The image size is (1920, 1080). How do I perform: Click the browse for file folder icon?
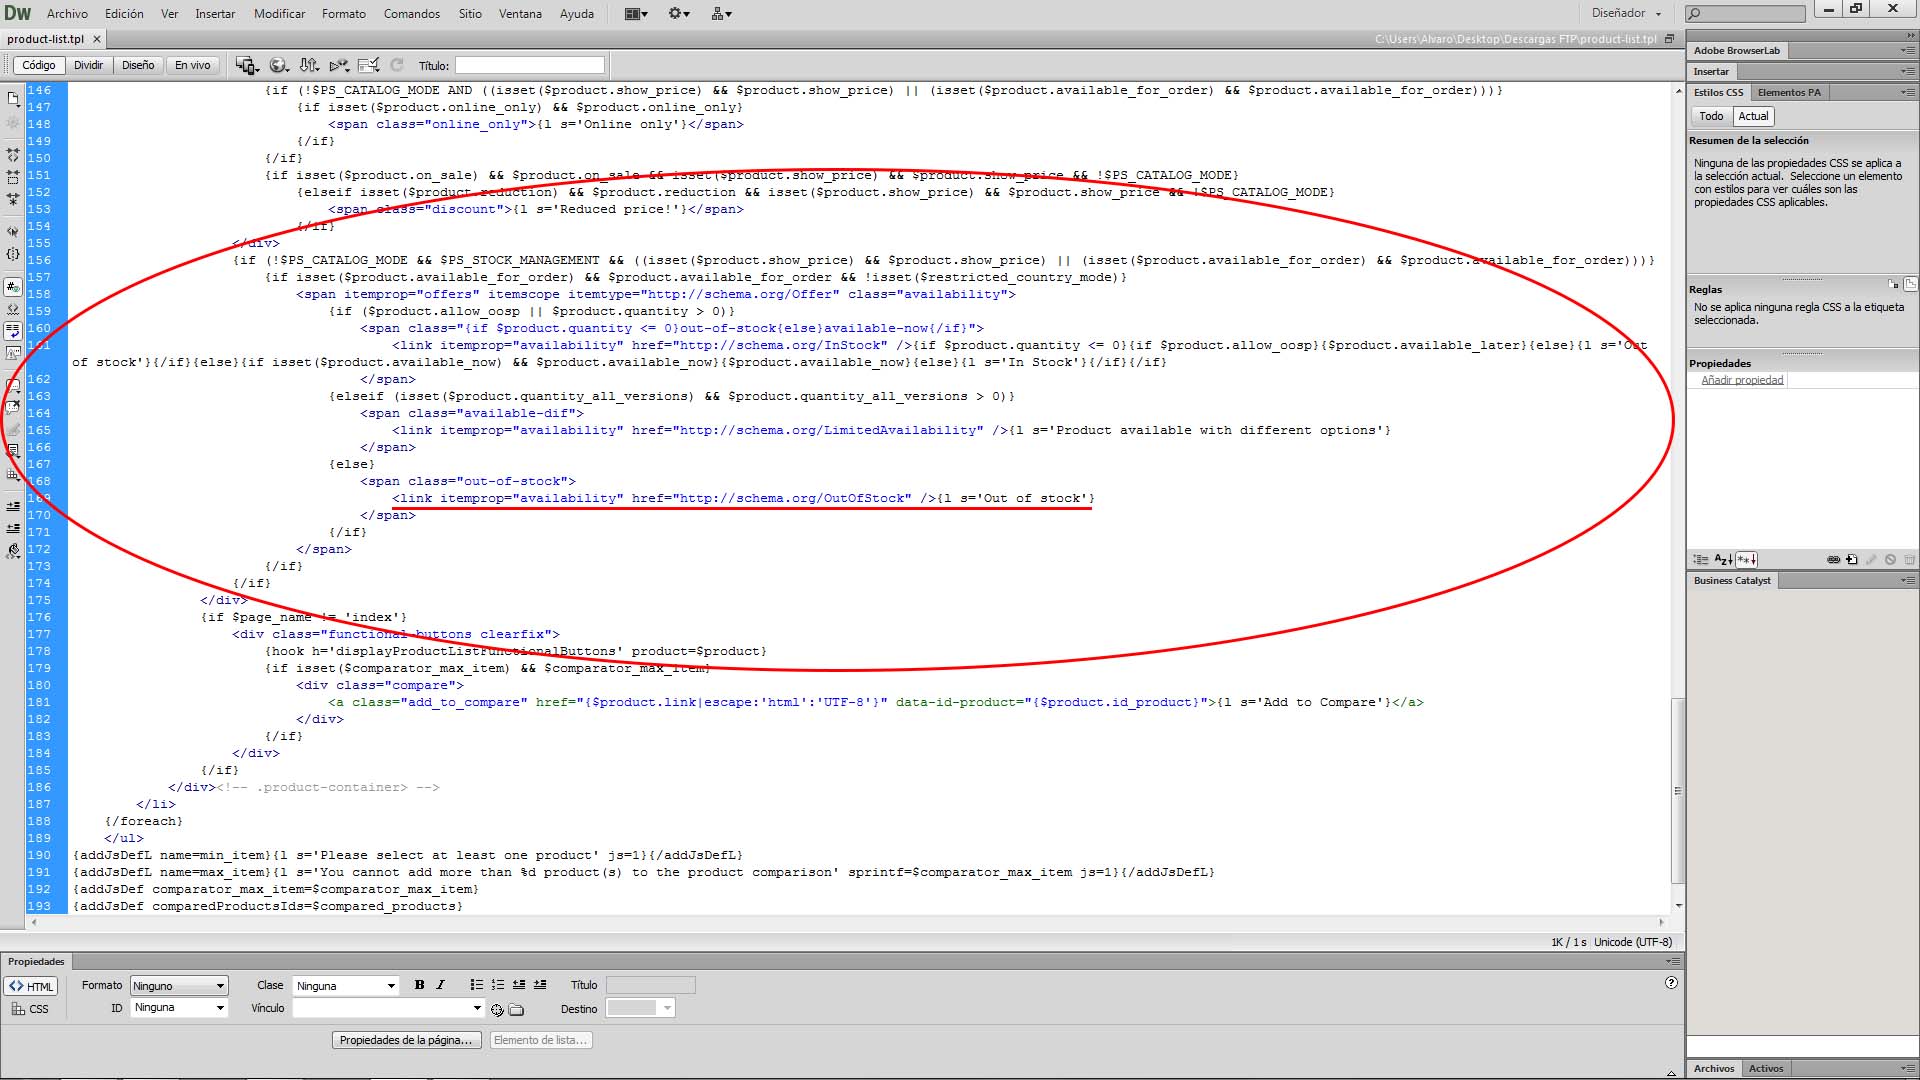click(516, 1009)
